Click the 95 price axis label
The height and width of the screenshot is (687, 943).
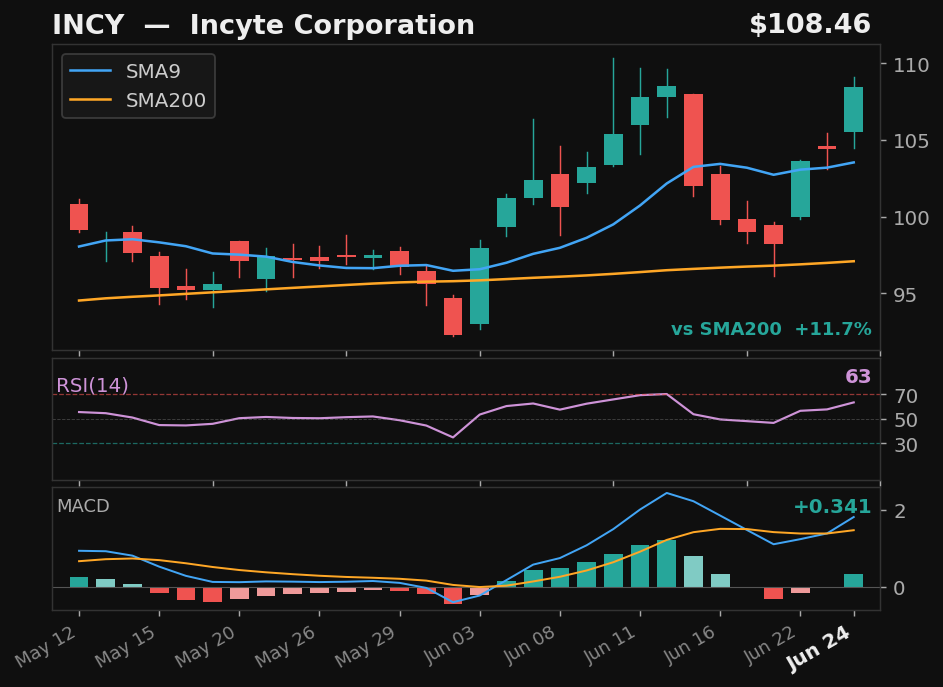(x=905, y=295)
